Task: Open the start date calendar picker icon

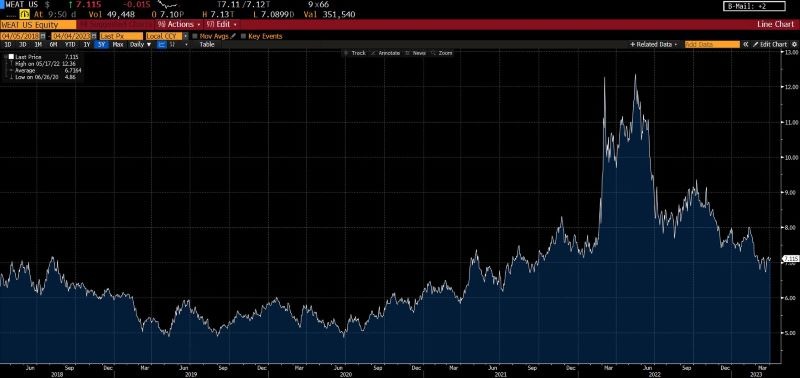Action: coord(43,36)
